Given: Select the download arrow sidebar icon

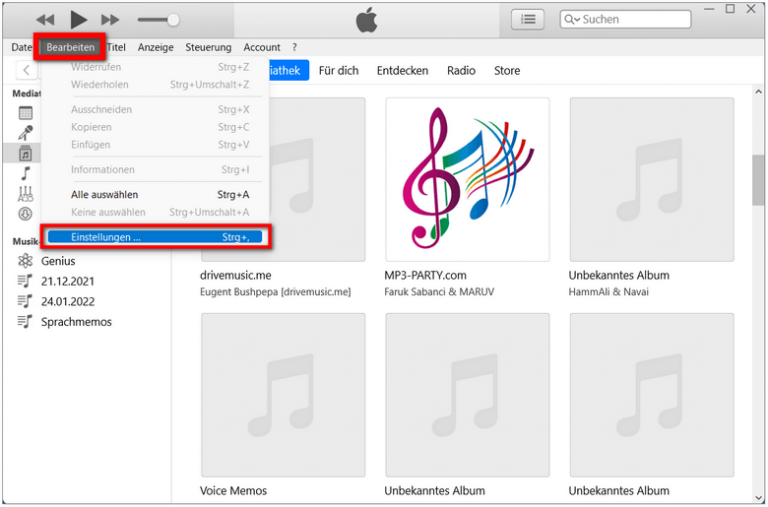Looking at the screenshot, I should click(x=25, y=214).
